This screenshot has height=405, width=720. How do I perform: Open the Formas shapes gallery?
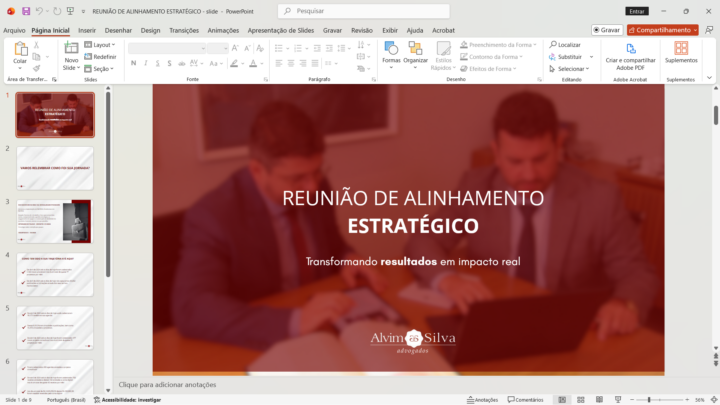[x=391, y=52]
